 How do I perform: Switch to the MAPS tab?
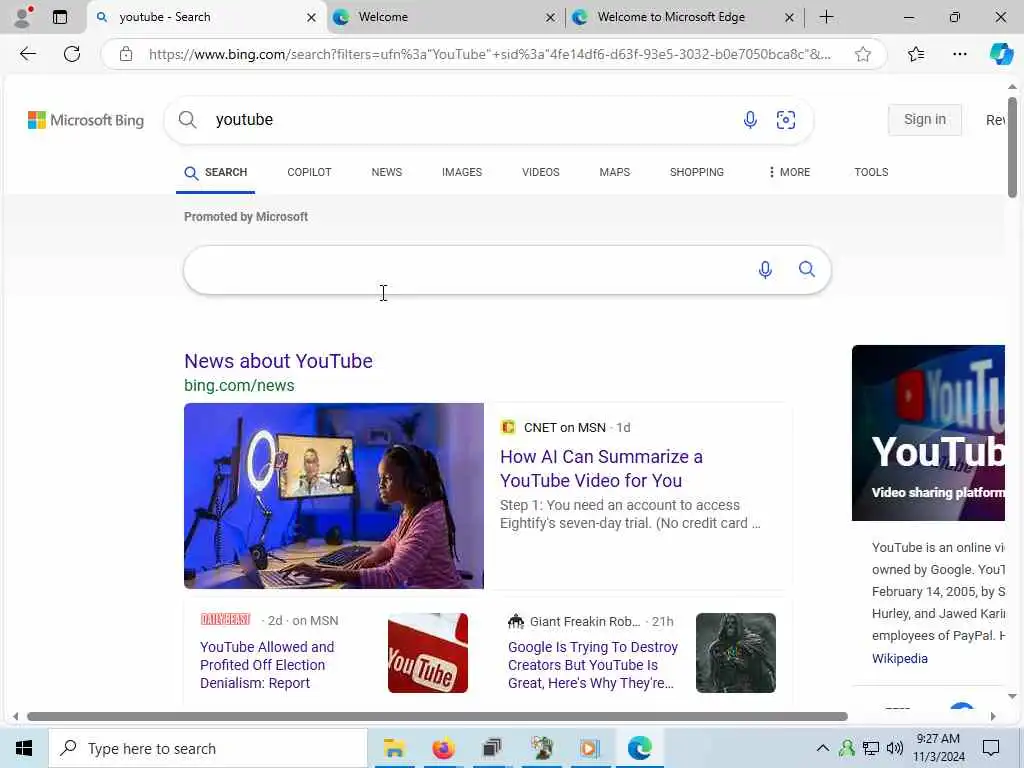(615, 172)
